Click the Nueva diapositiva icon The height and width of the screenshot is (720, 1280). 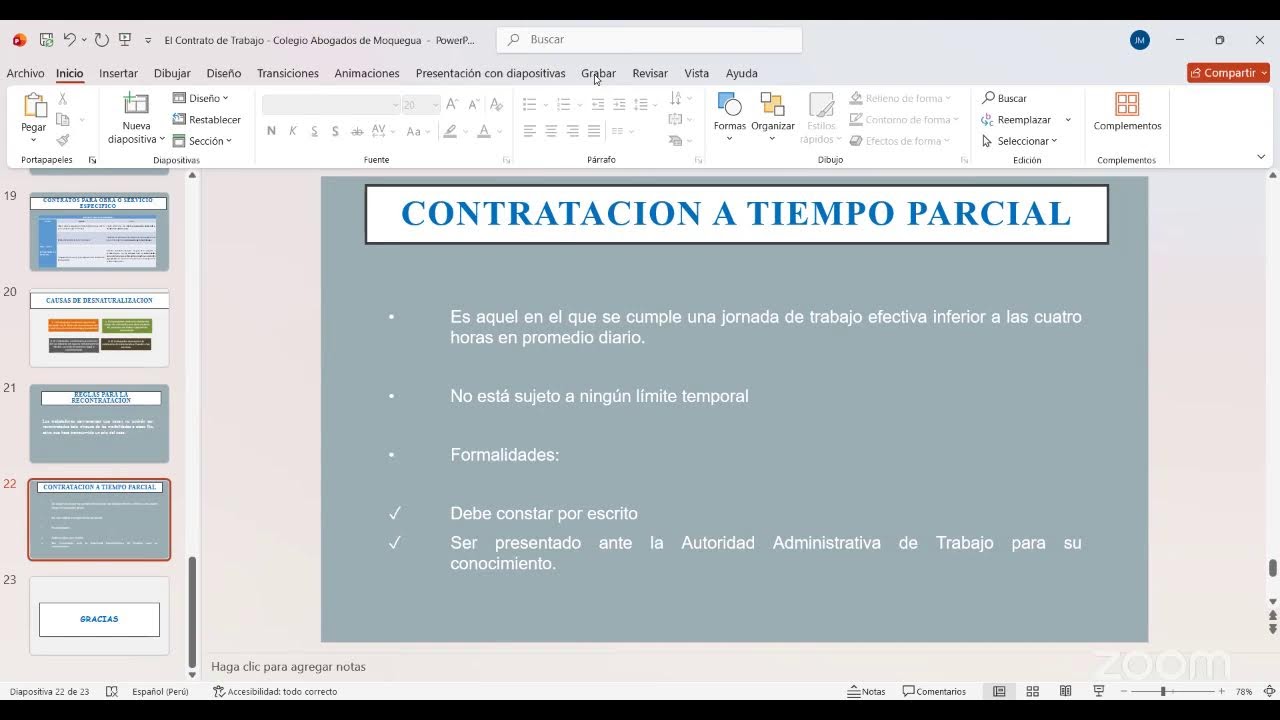coord(136,104)
